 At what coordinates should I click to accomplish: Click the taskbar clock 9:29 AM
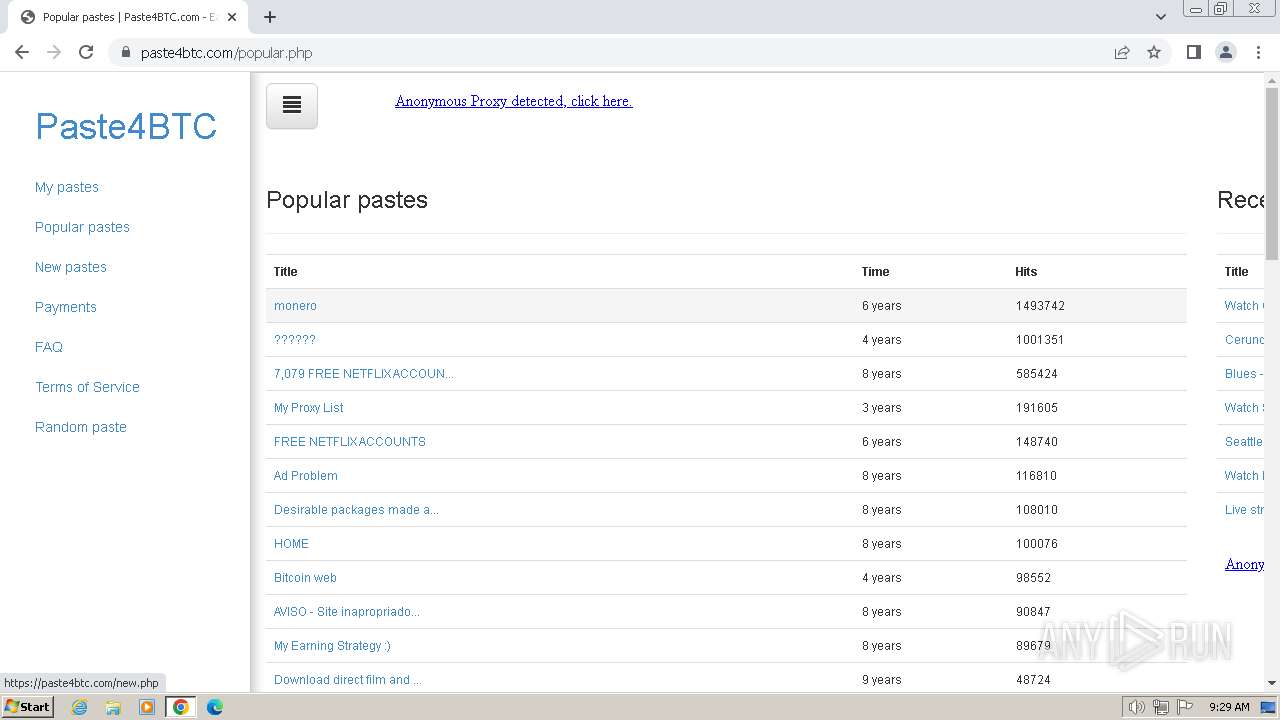[1229, 707]
